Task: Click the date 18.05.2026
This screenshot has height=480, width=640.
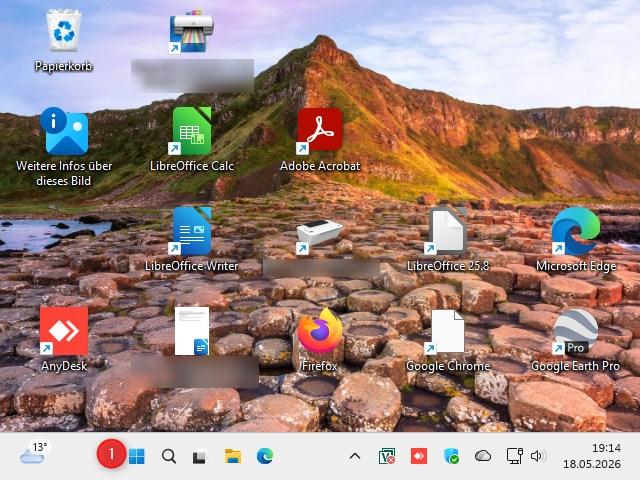Action: click(x=592, y=464)
